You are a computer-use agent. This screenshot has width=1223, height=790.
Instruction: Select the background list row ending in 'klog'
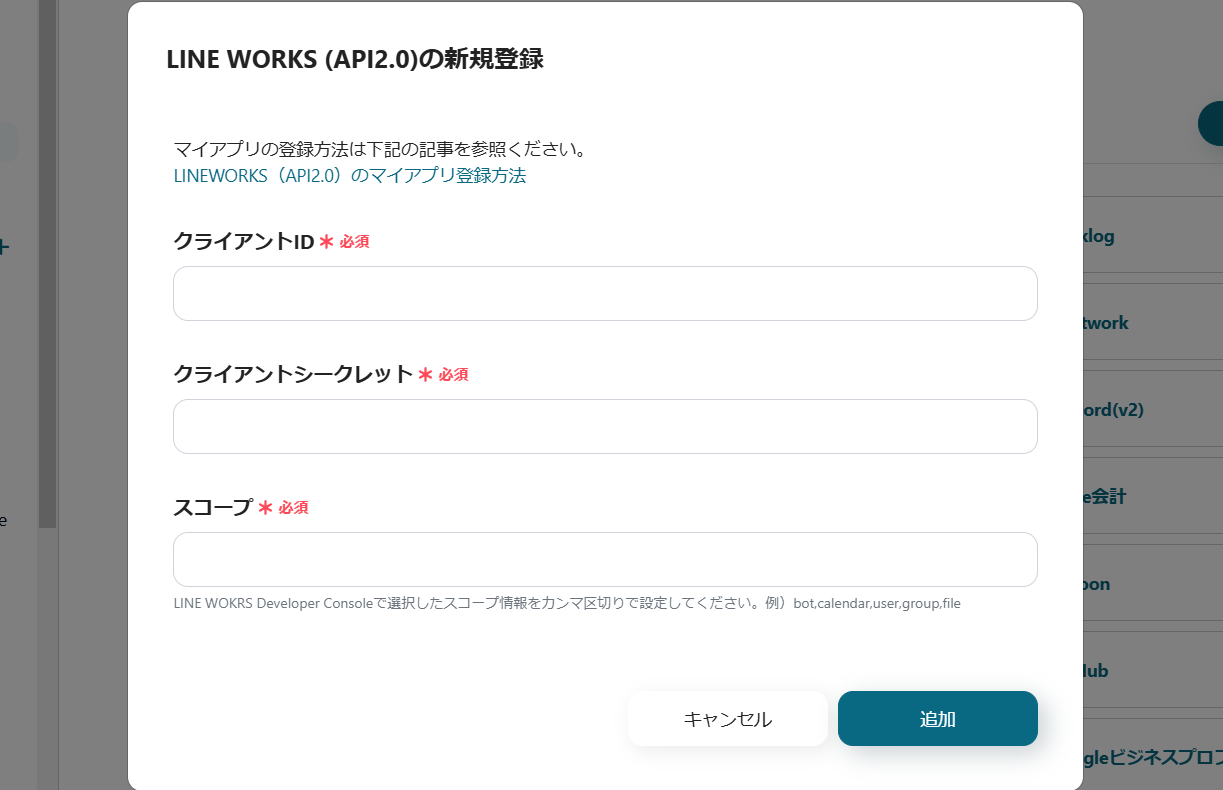tap(1153, 237)
